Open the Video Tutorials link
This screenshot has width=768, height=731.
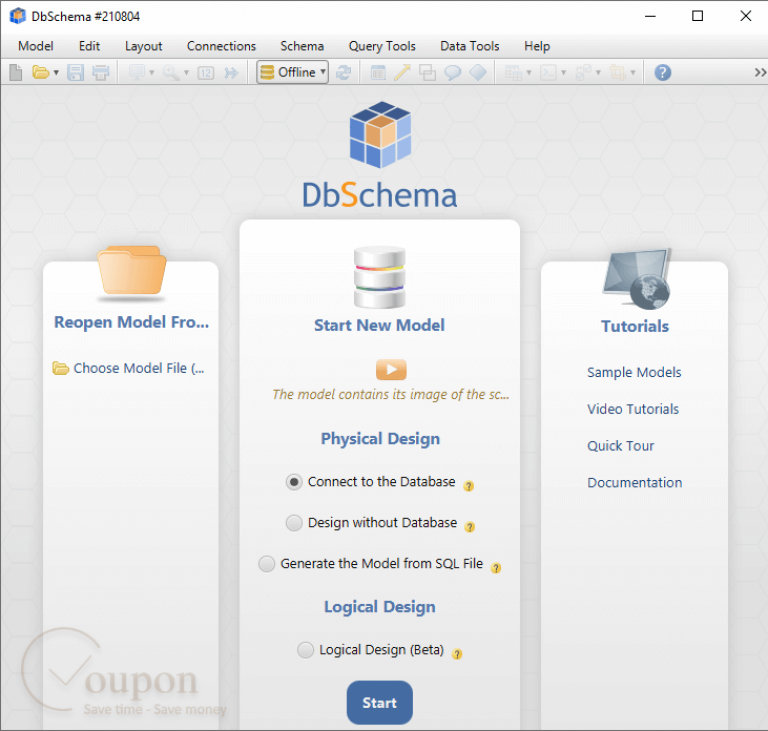[633, 409]
